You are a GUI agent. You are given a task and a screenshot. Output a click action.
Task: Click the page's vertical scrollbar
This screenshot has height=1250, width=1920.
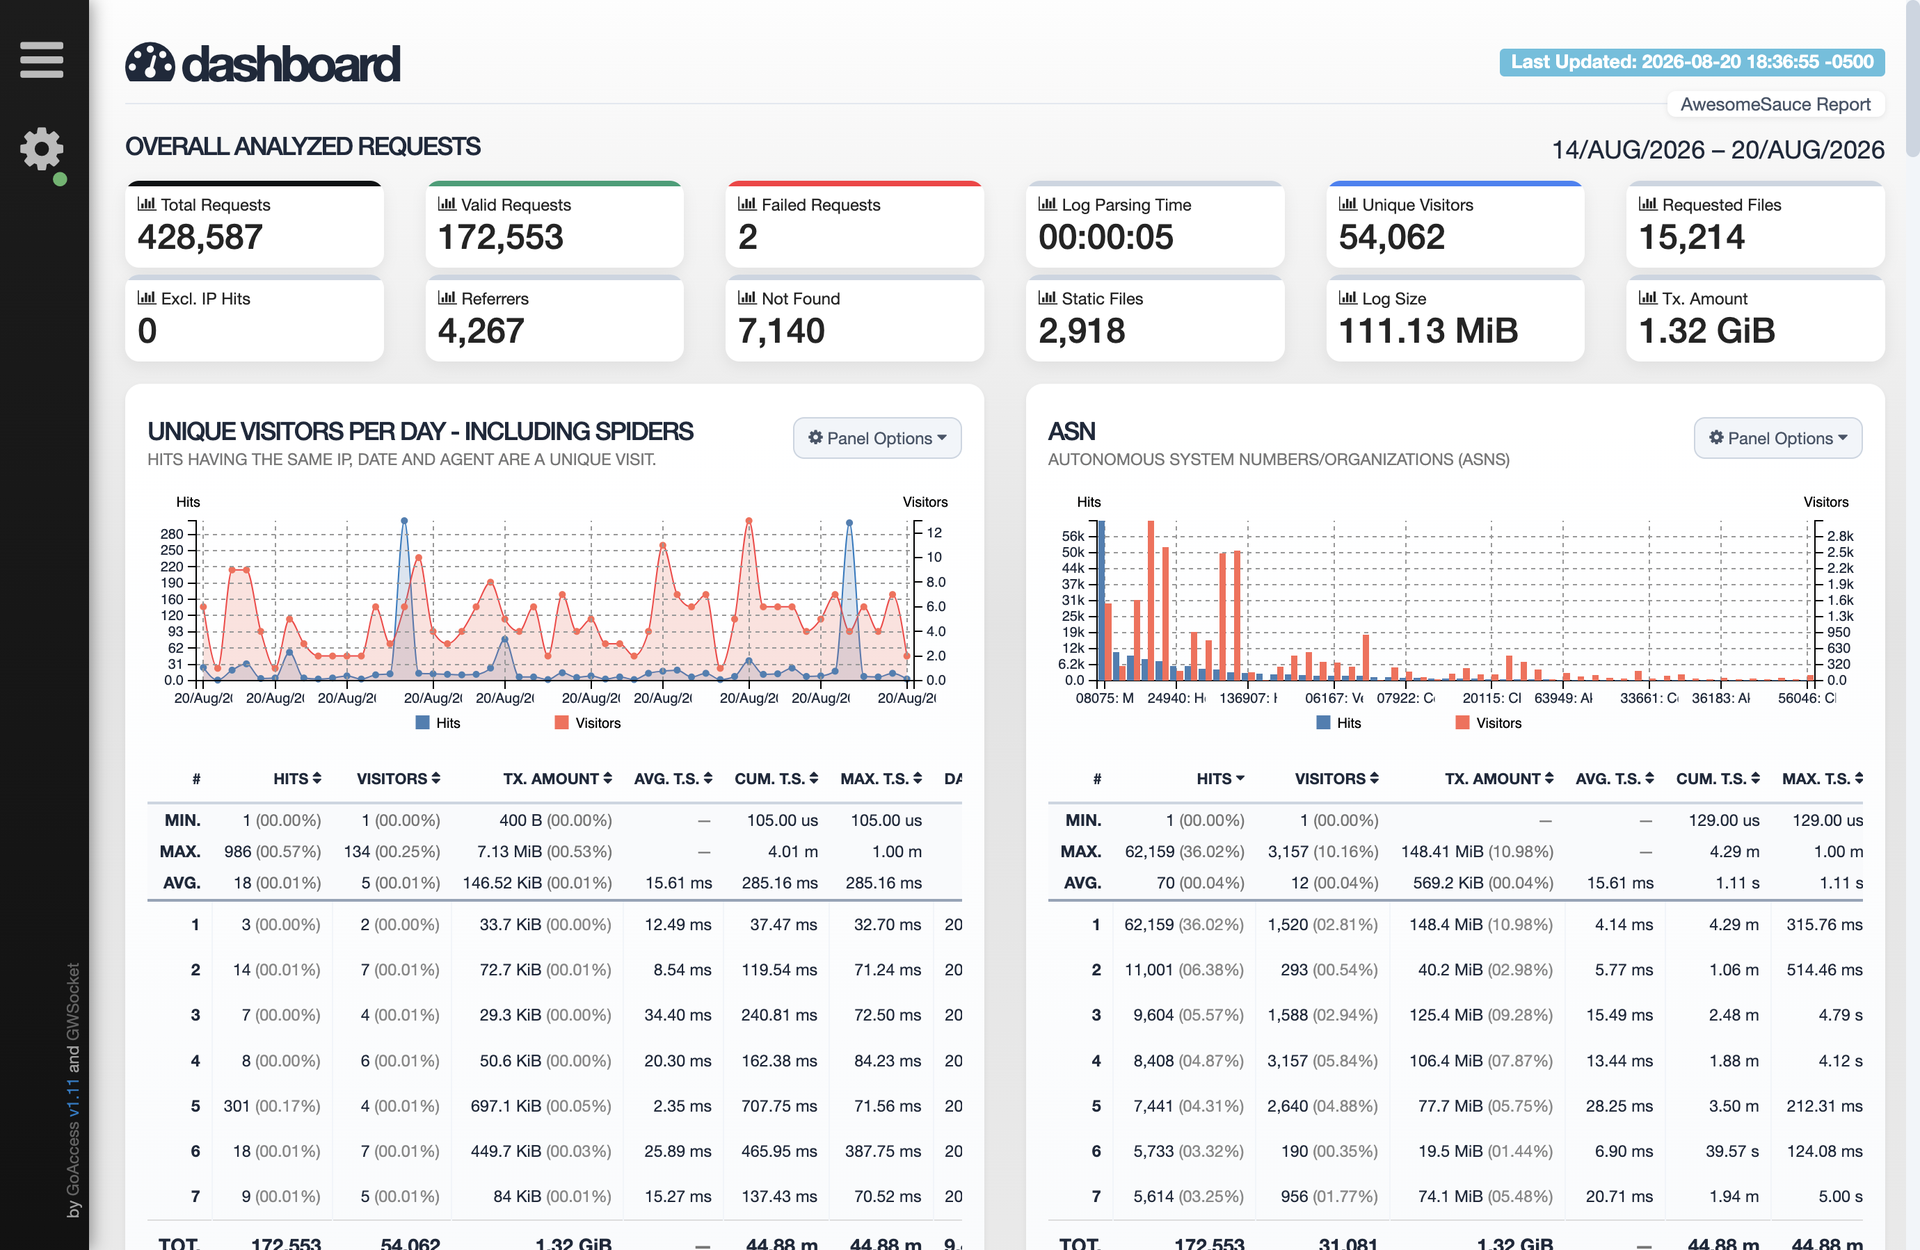[x=1912, y=80]
